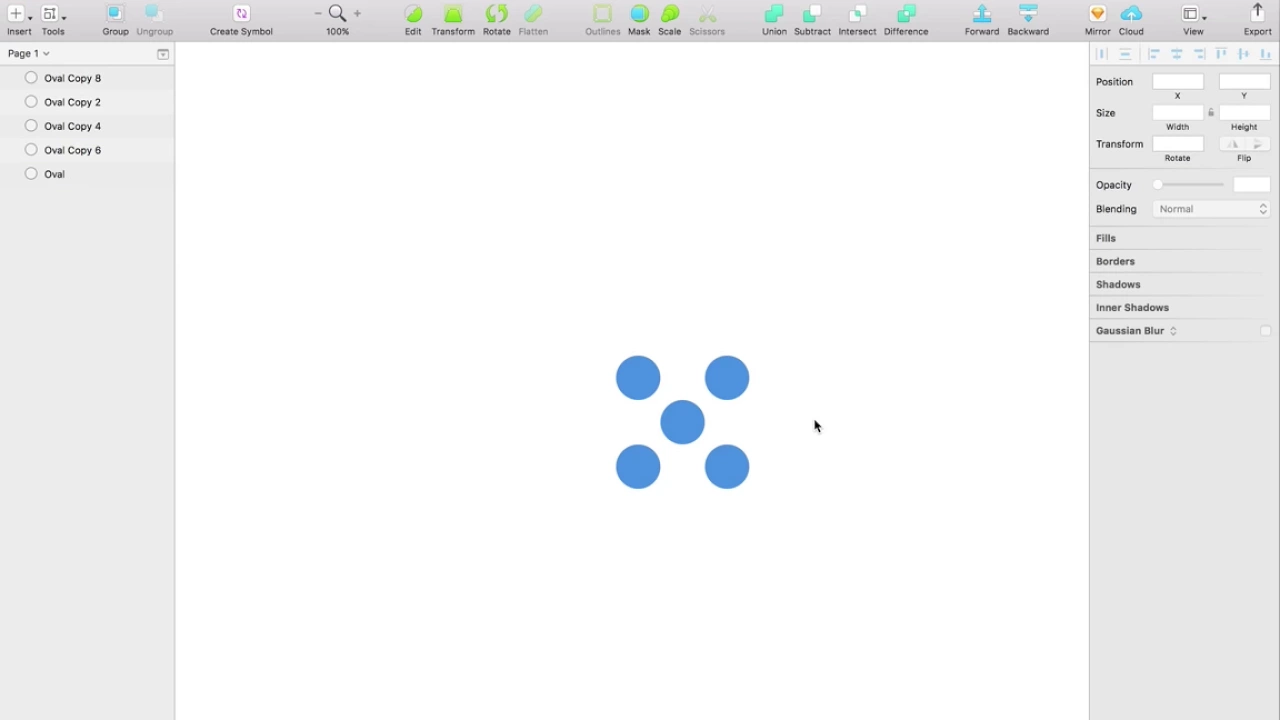The width and height of the screenshot is (1280, 720).
Task: Zoom out with the minus button
Action: [x=318, y=13]
